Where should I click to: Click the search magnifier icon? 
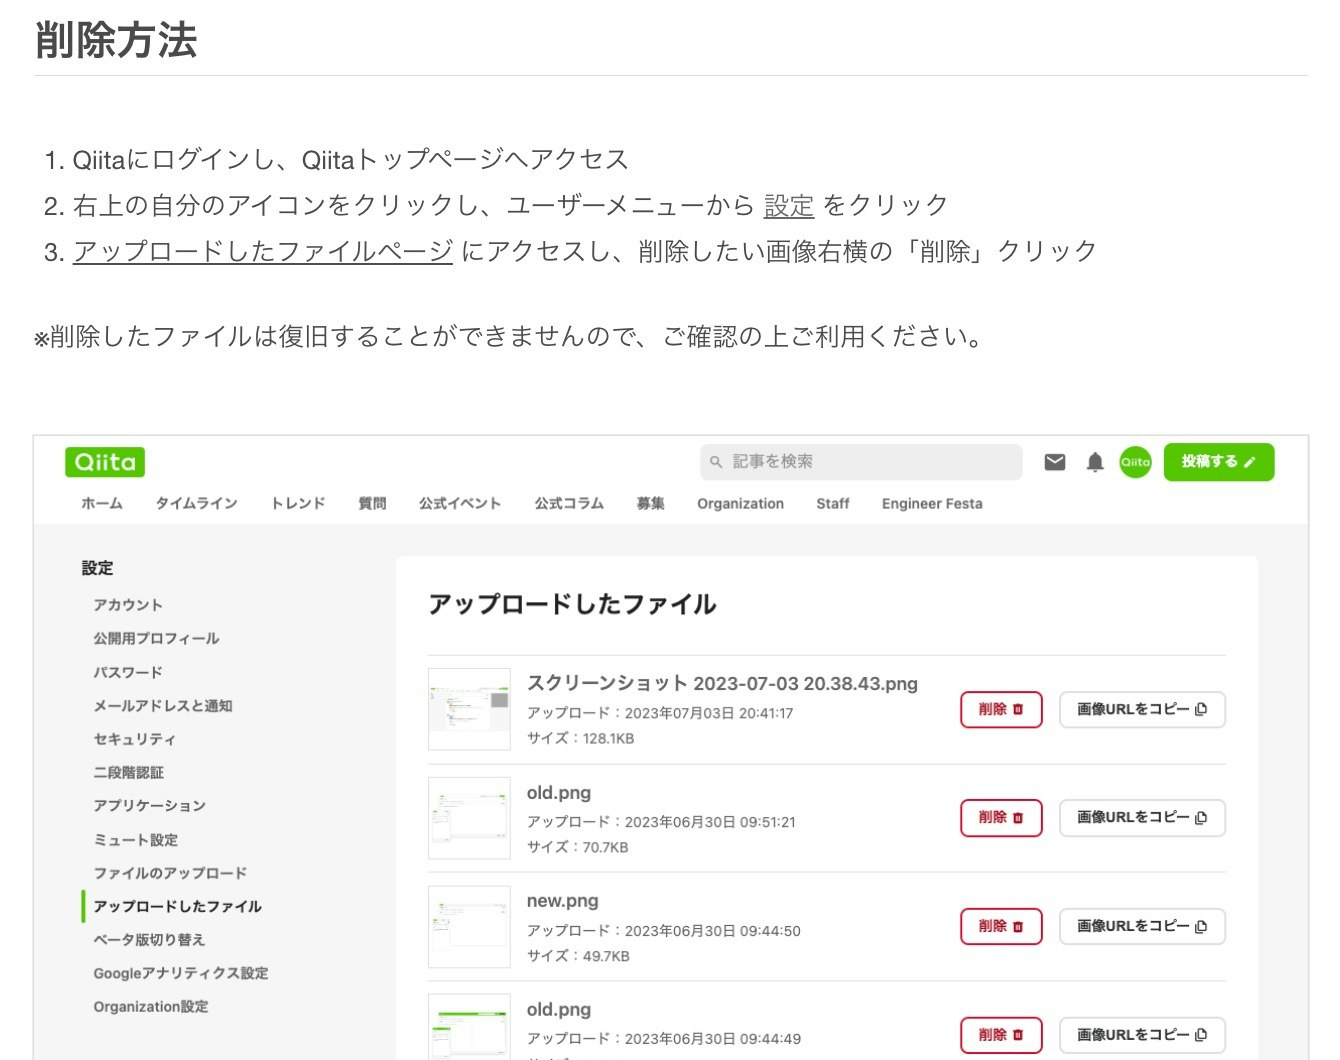click(716, 462)
